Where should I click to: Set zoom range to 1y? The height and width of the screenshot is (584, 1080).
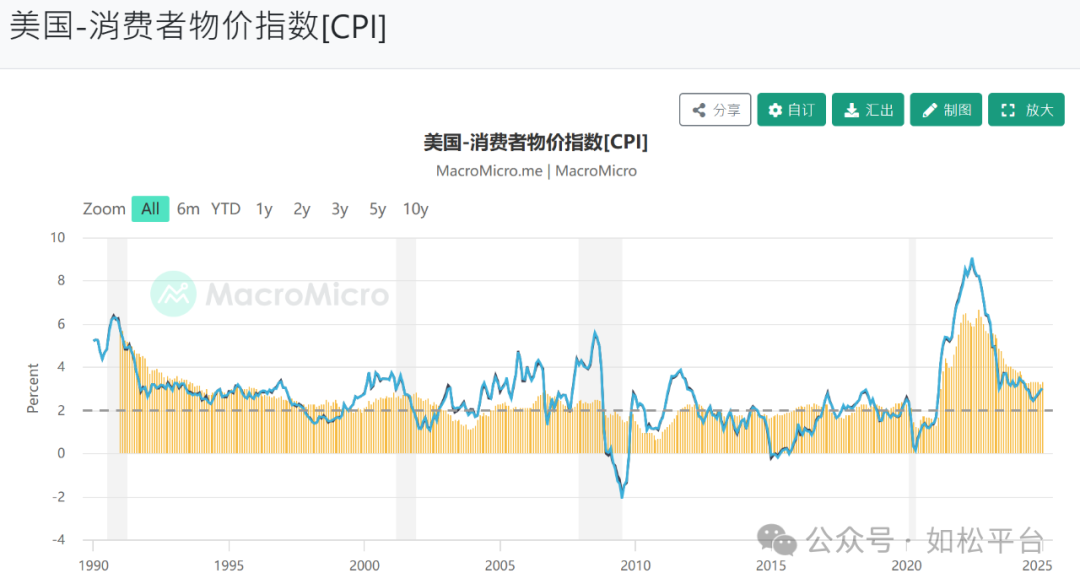264,209
